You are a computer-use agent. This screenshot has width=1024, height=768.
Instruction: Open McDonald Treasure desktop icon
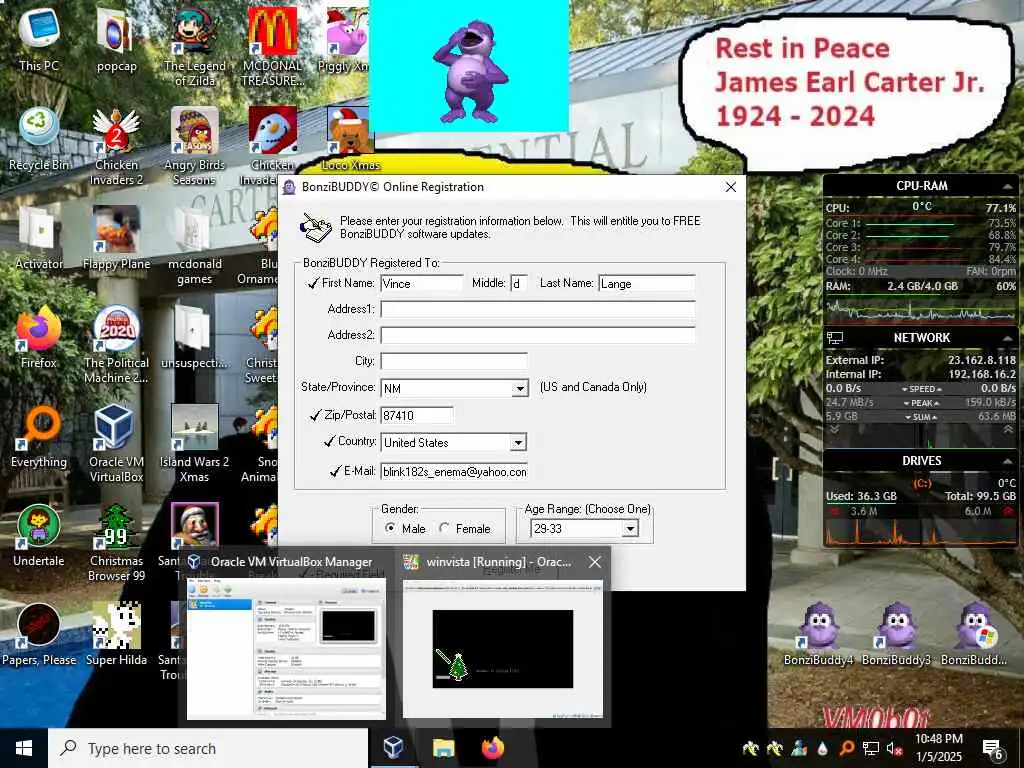272,47
